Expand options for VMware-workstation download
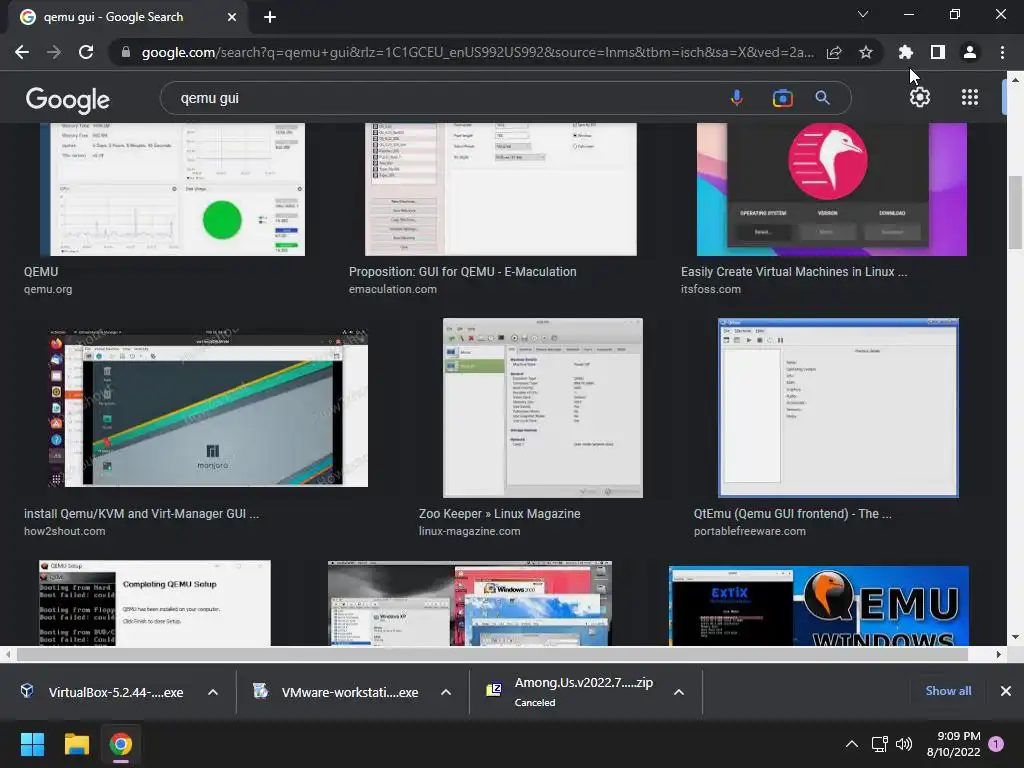Screen dimensions: 1024x768 pos(446,692)
